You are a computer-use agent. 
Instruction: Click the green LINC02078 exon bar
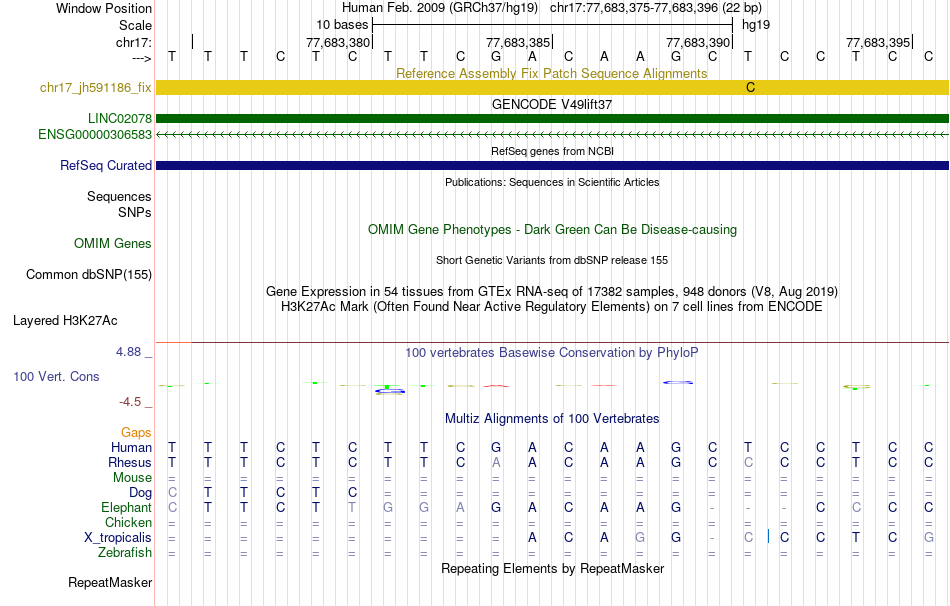552,118
